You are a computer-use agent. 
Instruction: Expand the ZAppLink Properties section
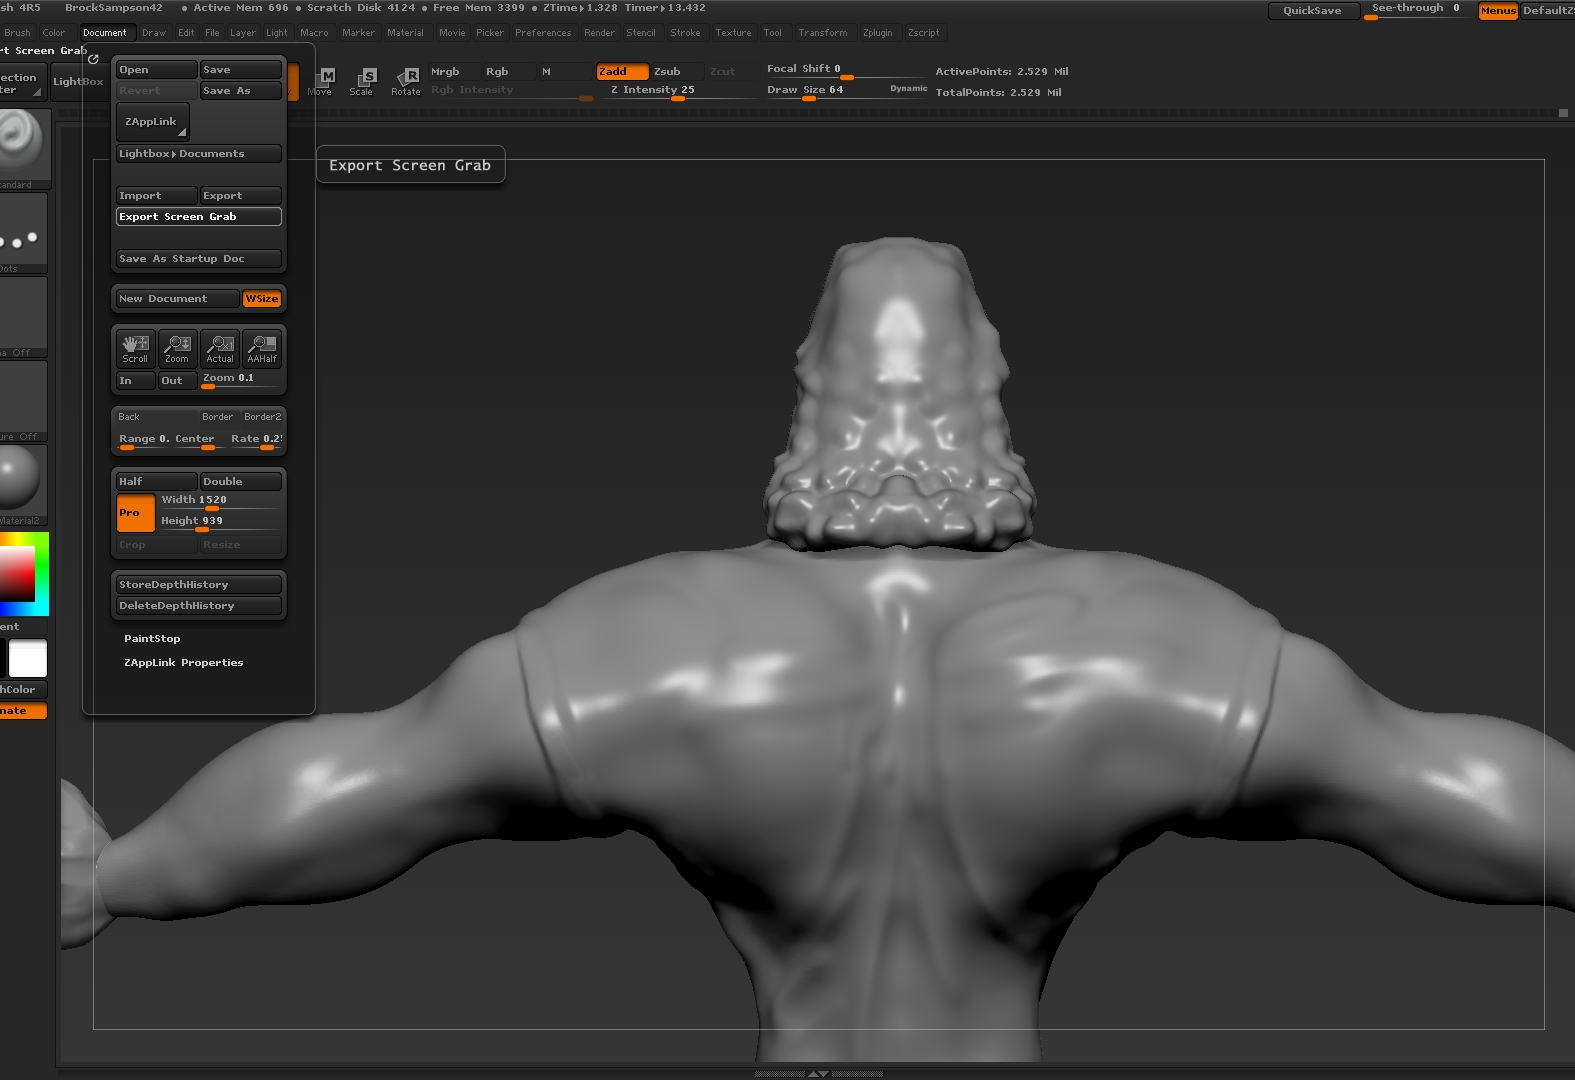[183, 663]
